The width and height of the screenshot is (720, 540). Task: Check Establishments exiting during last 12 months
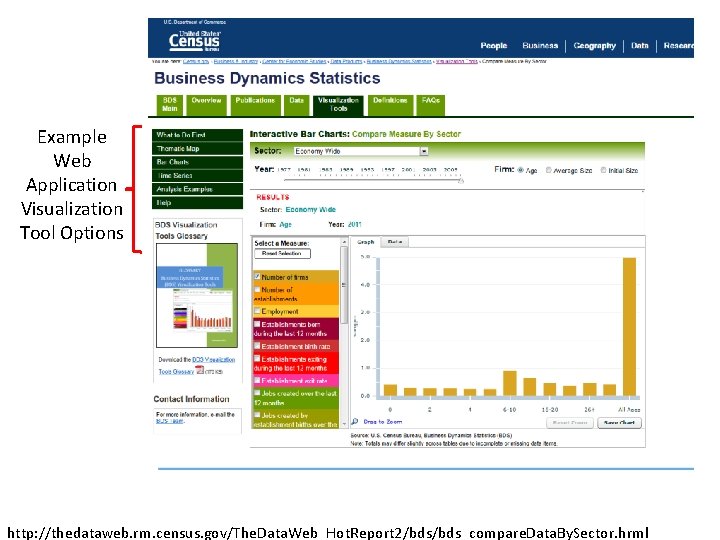257,359
